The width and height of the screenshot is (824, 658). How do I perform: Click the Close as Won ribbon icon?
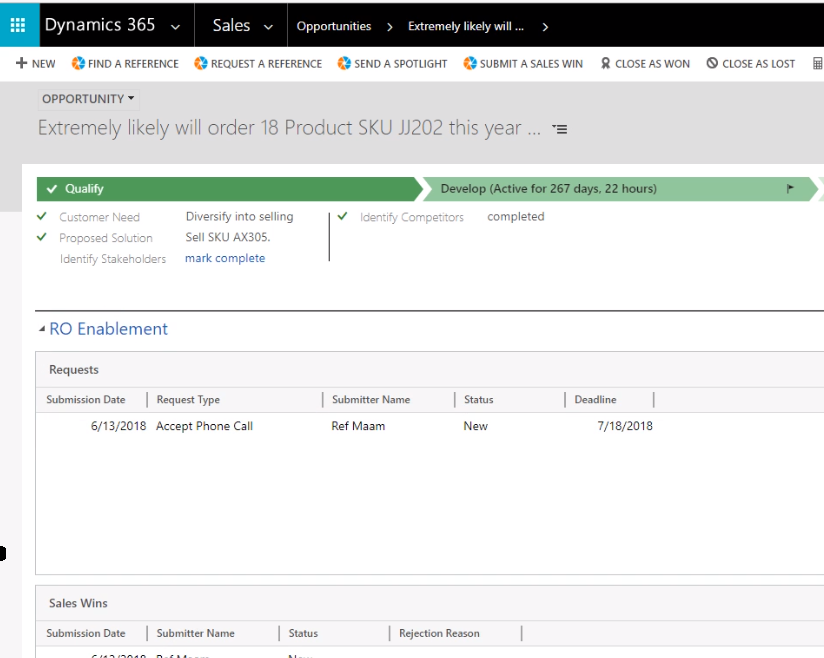(x=605, y=63)
